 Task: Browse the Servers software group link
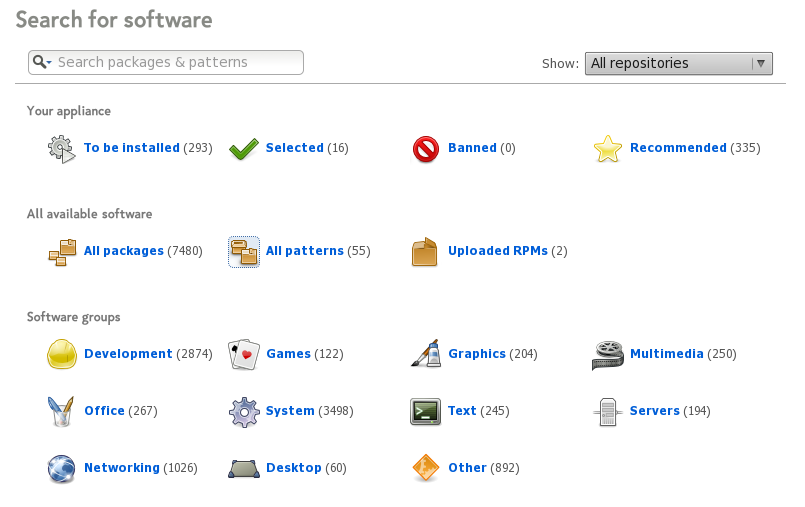pos(655,411)
